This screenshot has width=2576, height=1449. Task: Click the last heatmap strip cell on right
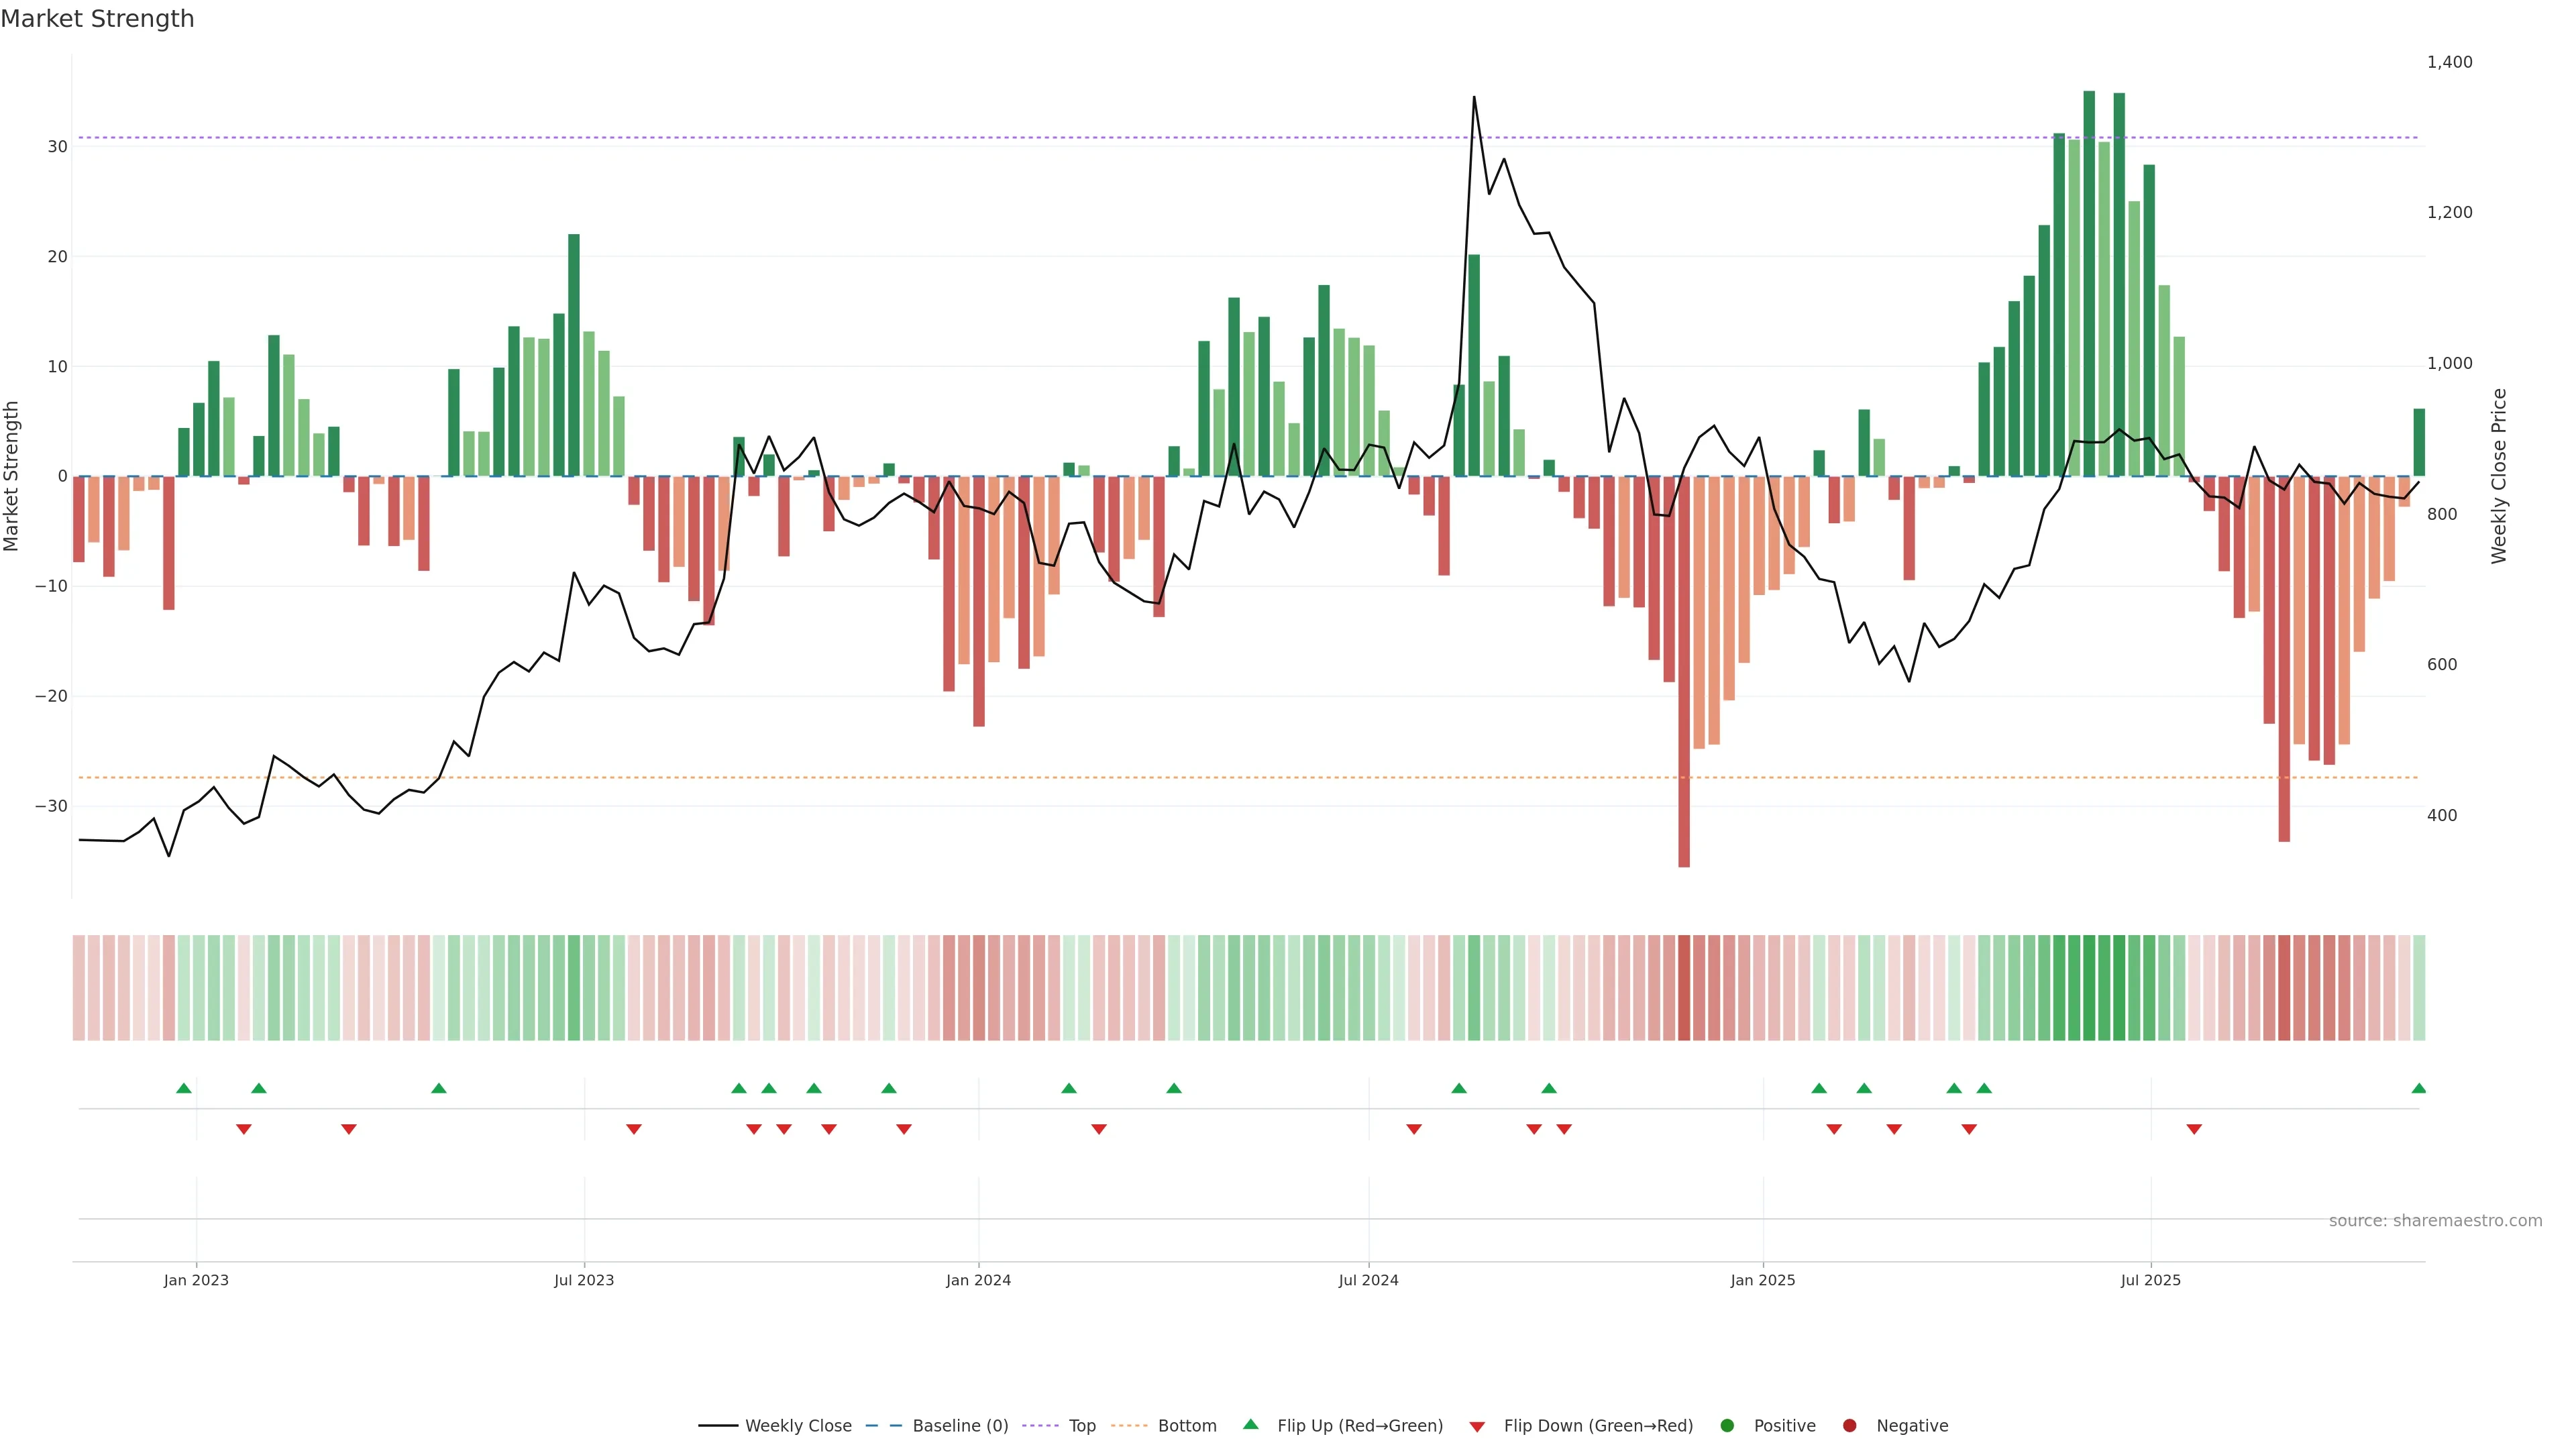(2418, 987)
